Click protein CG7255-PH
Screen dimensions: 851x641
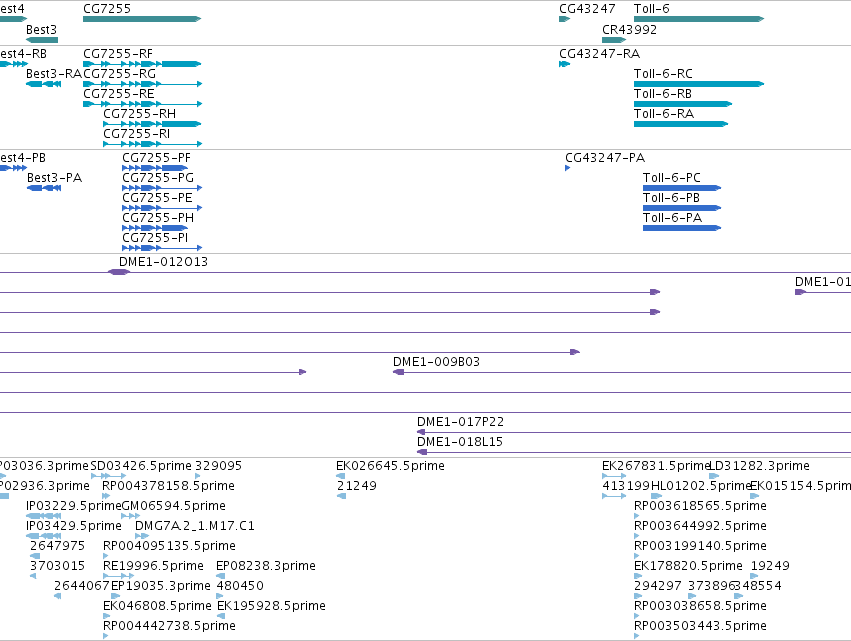coord(155,228)
